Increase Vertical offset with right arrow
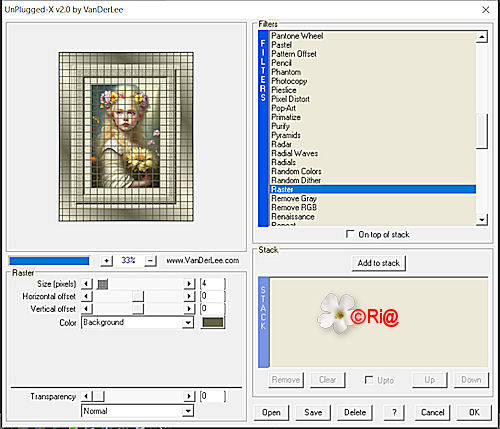 tap(189, 309)
